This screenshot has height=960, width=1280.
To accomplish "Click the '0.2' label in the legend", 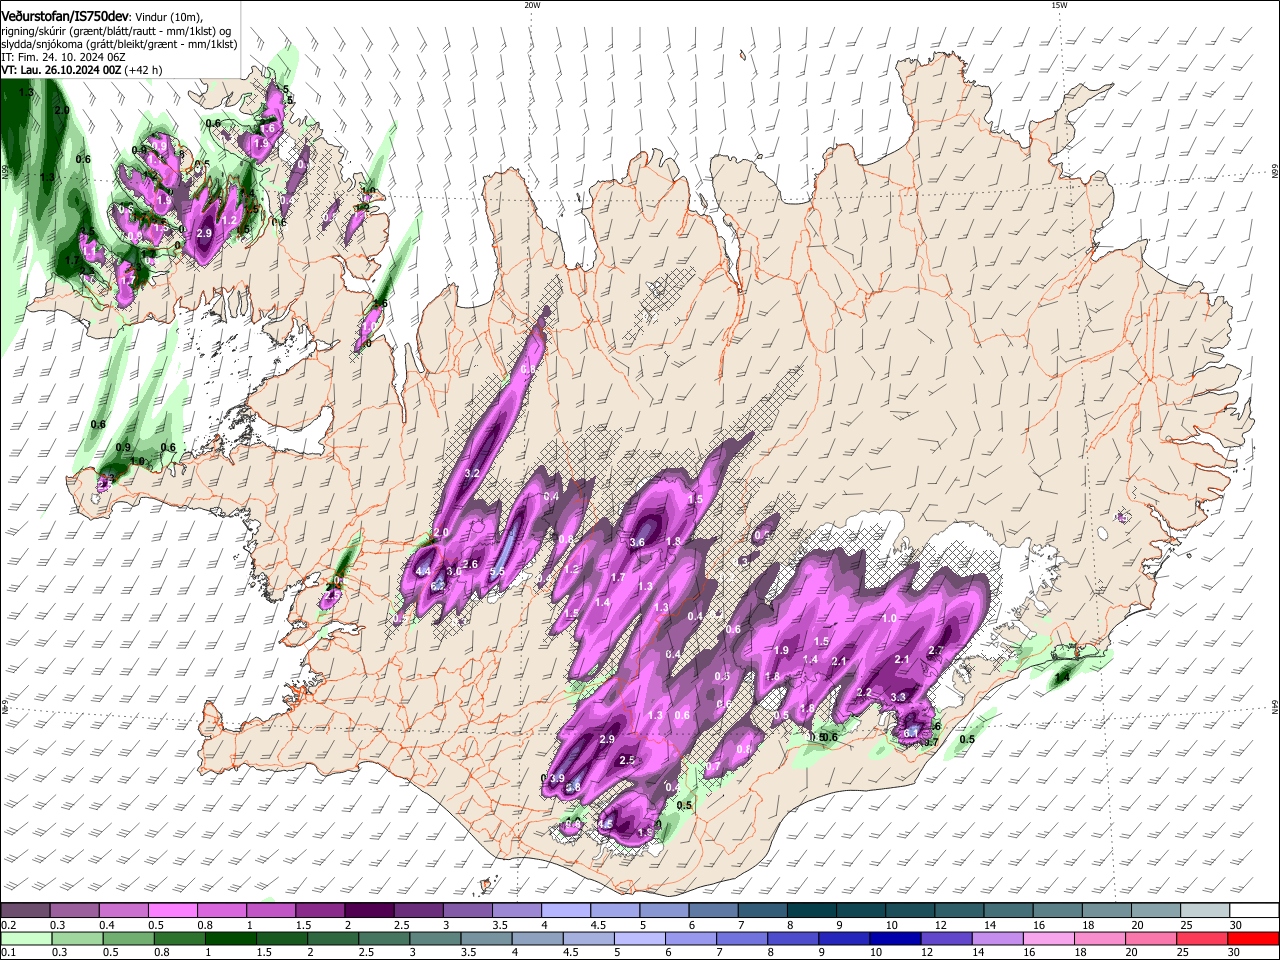I will point(8,924).
